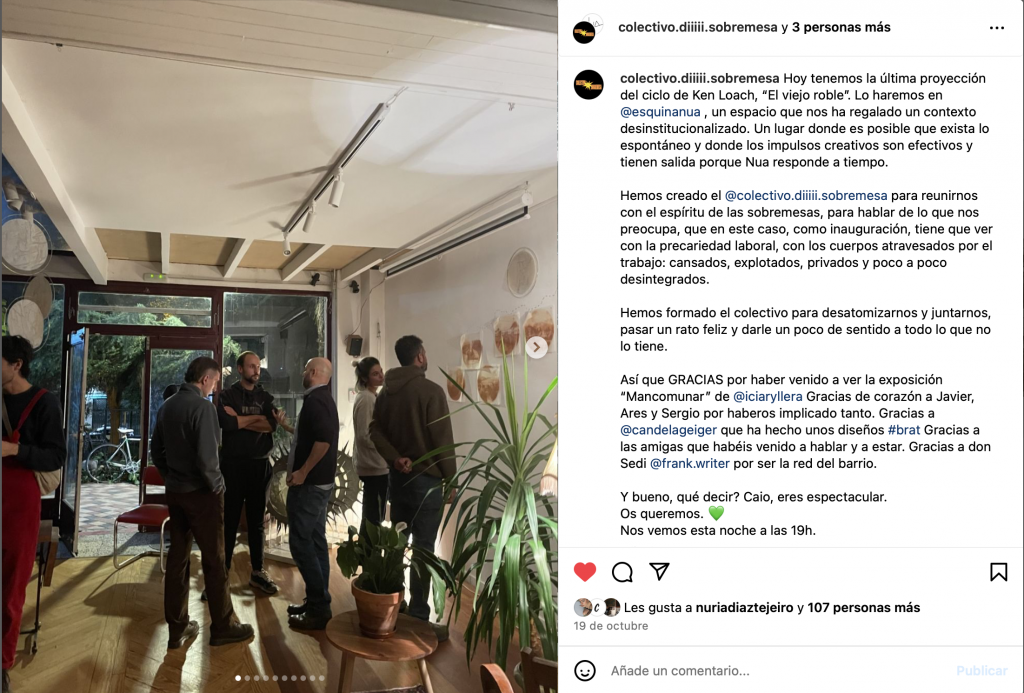Screen dimensions: 1024x693
Task: Click the header profile avatar of colectivo.diiiii.sobremesa
Action: pos(585,31)
